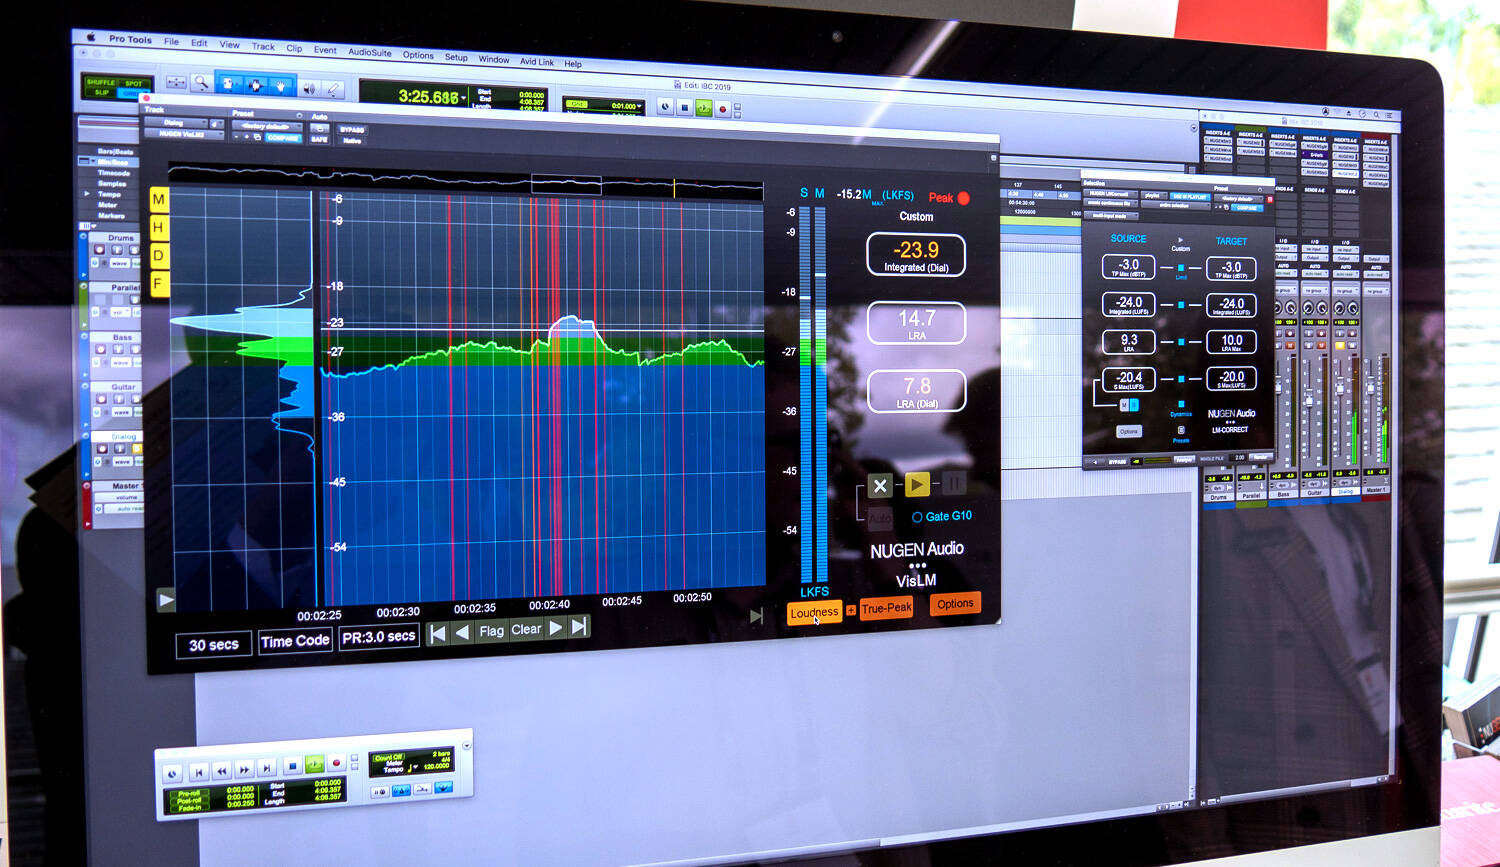Click Stop button in edit window toolbar
The image size is (1500, 867).
pos(685,108)
